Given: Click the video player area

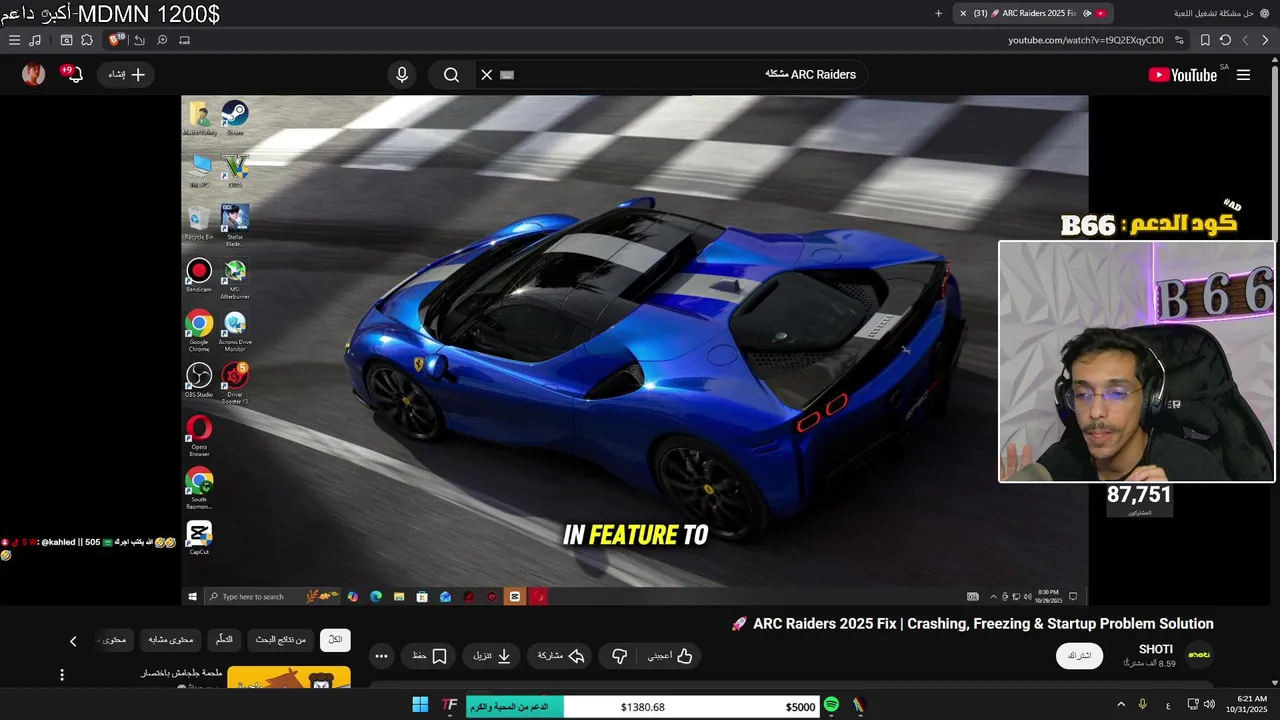Looking at the screenshot, I should point(635,350).
